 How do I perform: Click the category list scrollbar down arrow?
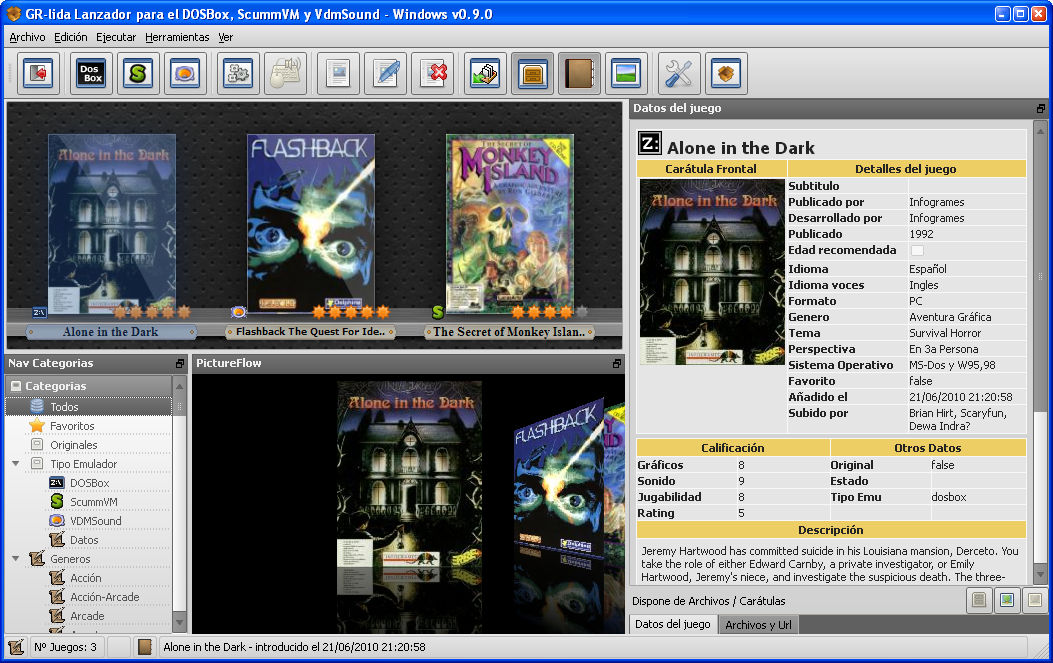click(180, 623)
